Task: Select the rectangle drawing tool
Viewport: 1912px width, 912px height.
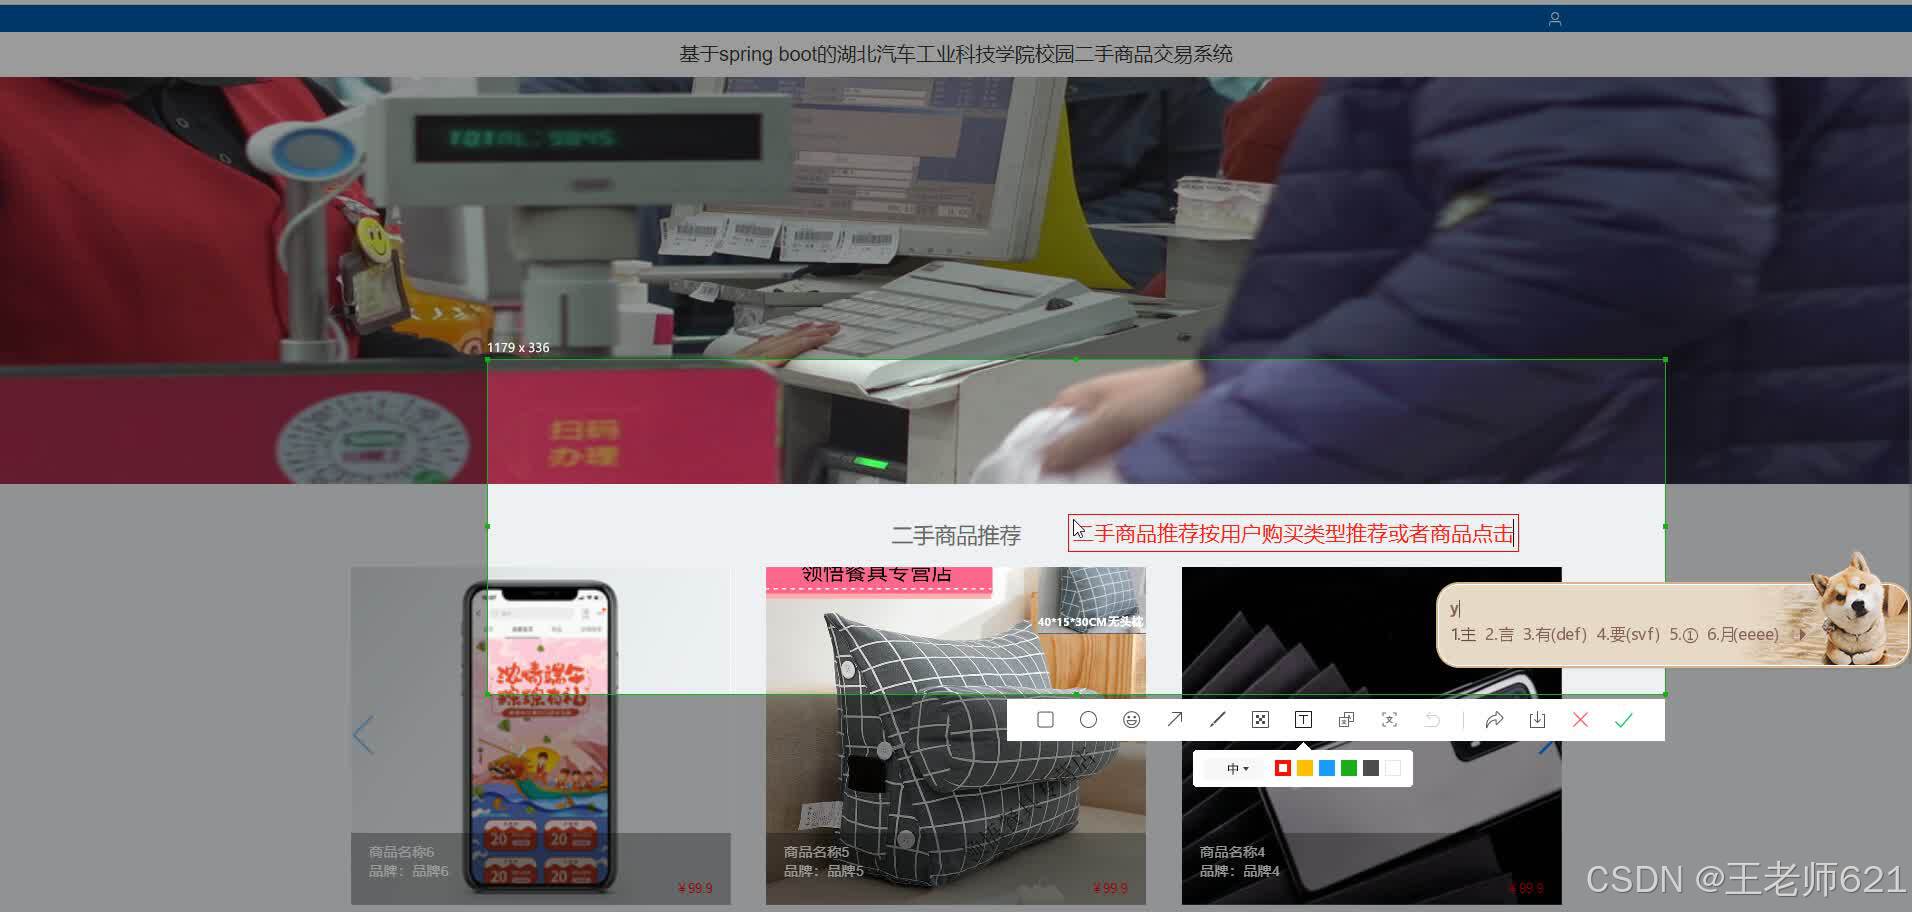Action: [1045, 720]
